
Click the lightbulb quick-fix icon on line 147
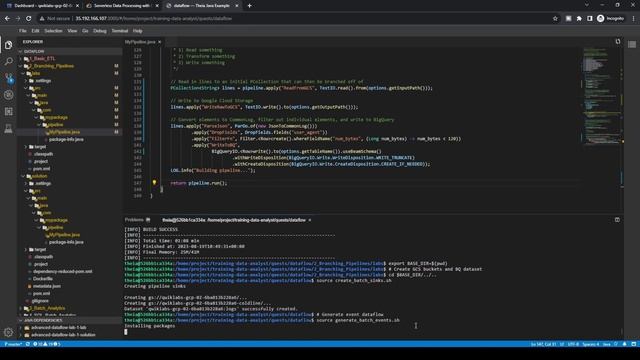[x=154, y=182]
